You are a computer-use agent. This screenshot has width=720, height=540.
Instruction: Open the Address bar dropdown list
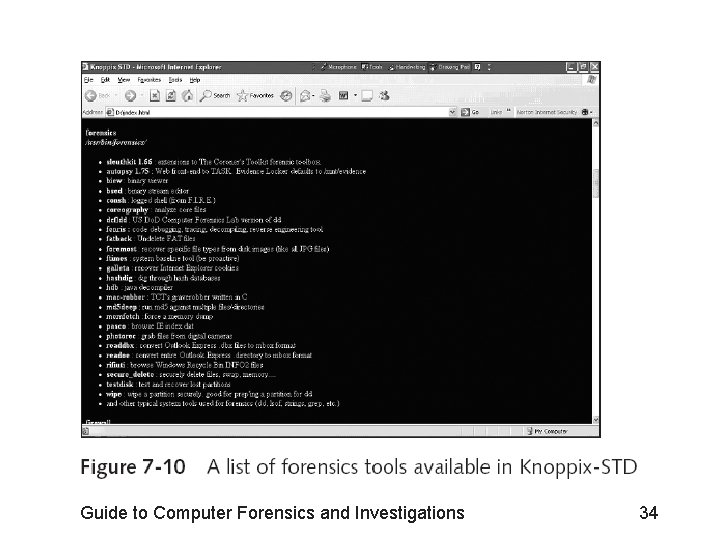[452, 112]
